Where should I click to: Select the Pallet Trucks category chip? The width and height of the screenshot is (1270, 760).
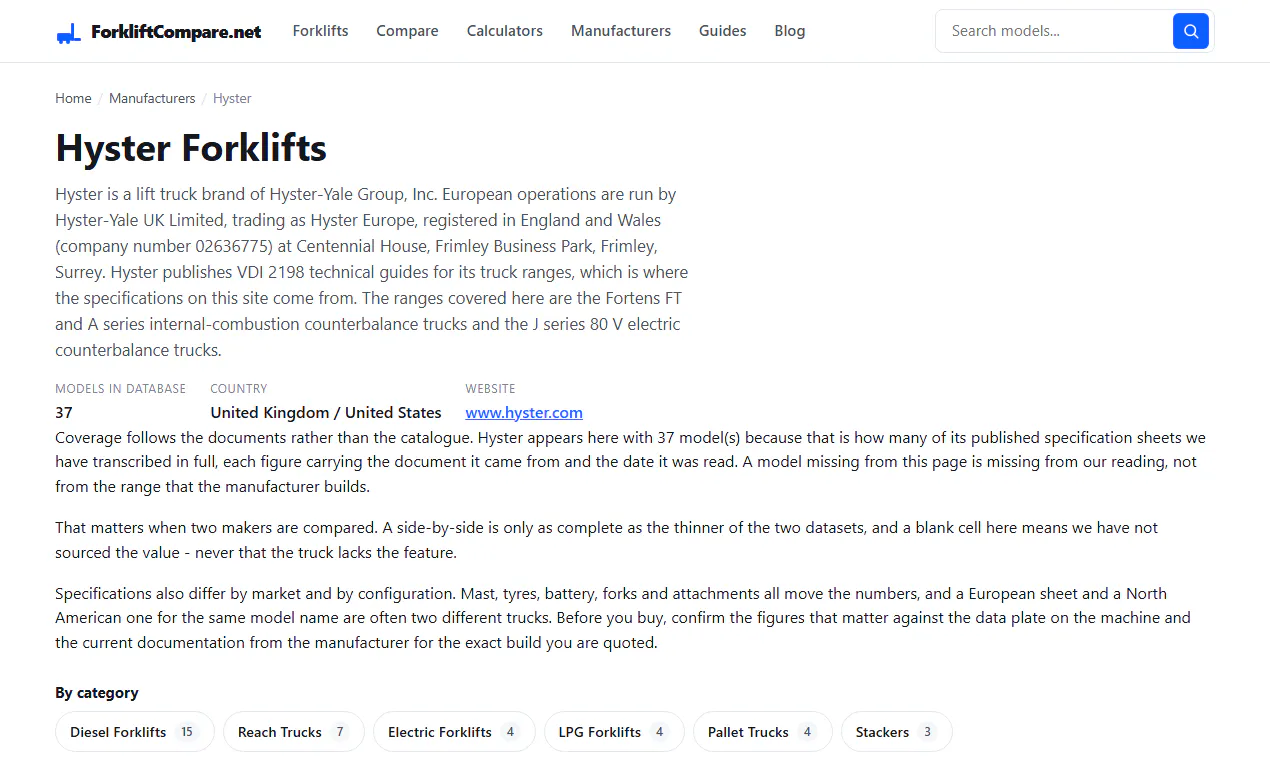click(763, 732)
